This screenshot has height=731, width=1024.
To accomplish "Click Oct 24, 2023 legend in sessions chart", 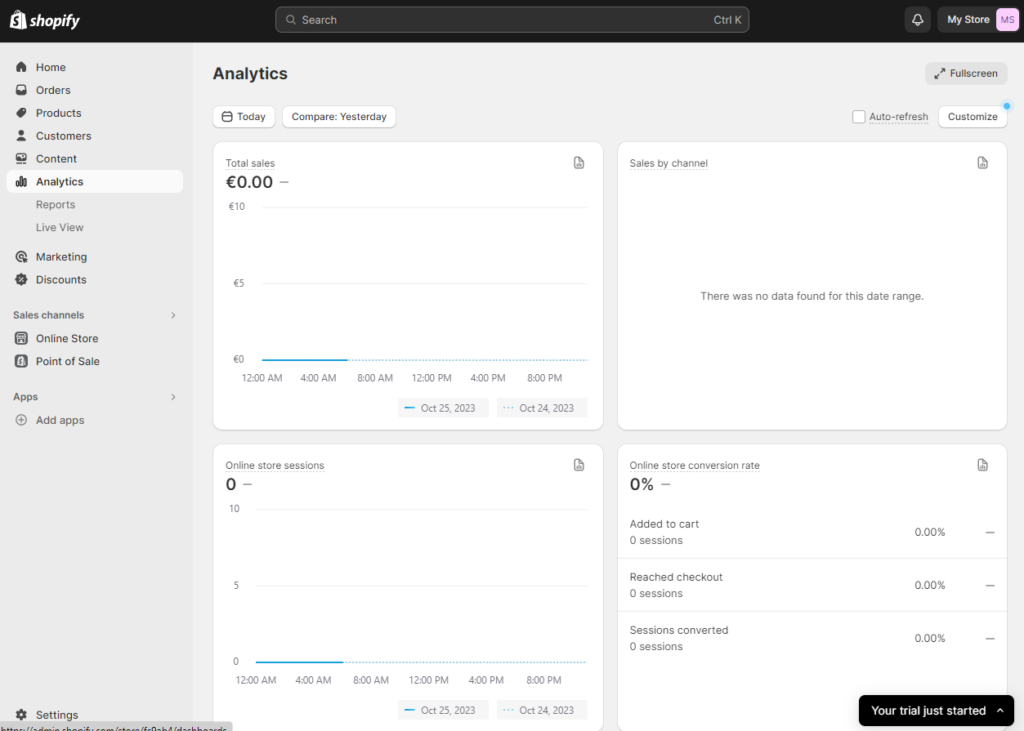I will tap(542, 710).
